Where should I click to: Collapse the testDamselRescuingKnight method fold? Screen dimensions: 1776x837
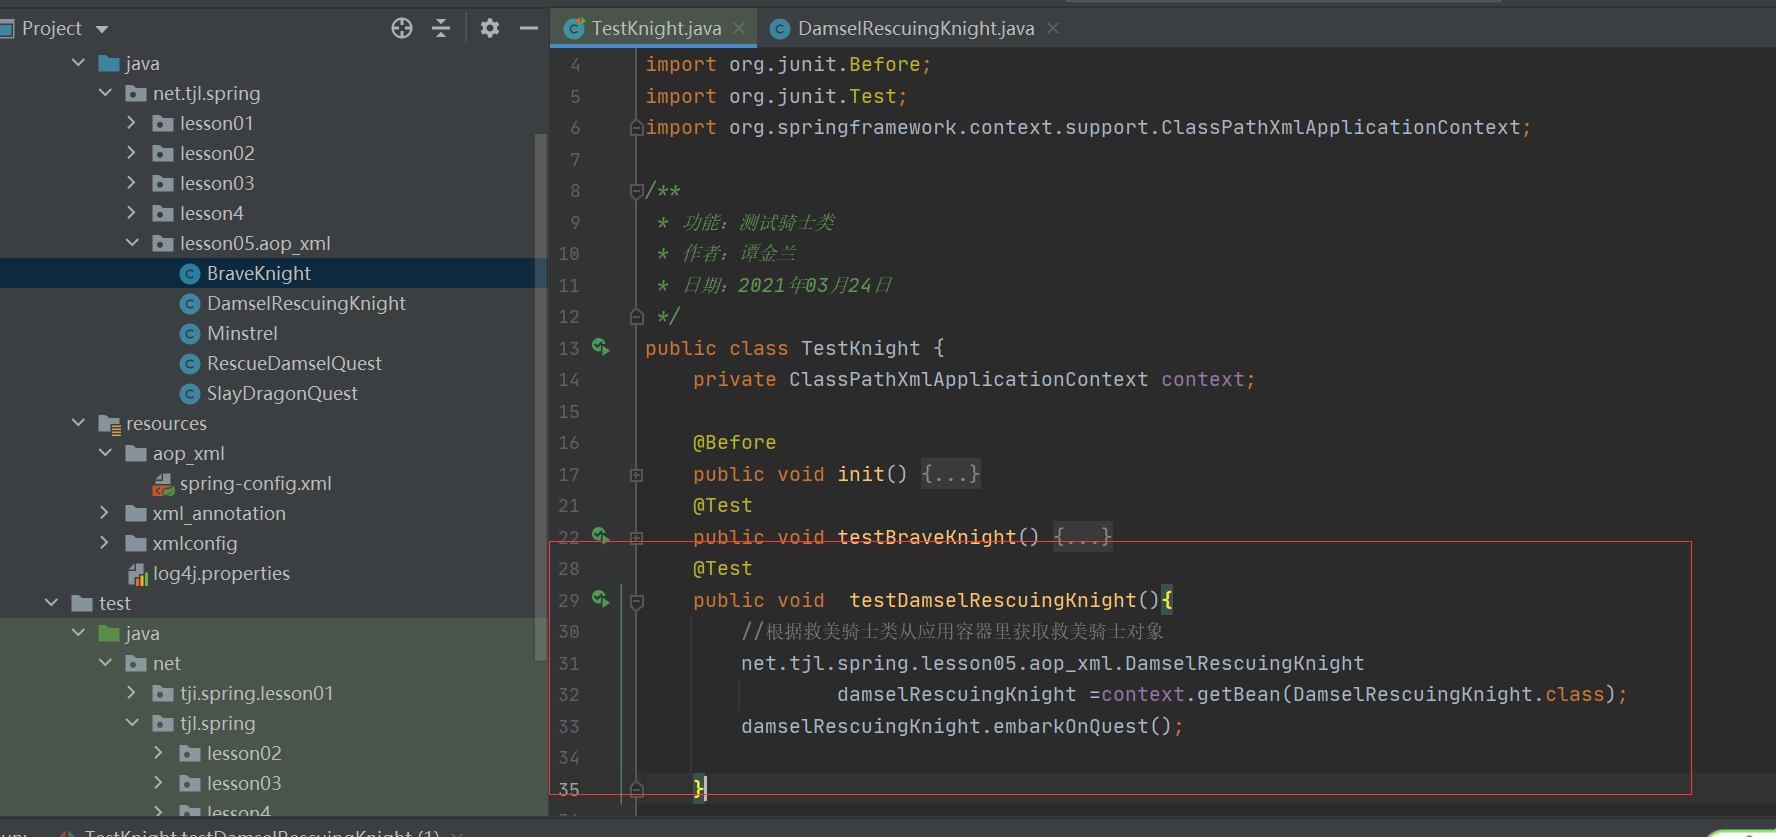636,601
